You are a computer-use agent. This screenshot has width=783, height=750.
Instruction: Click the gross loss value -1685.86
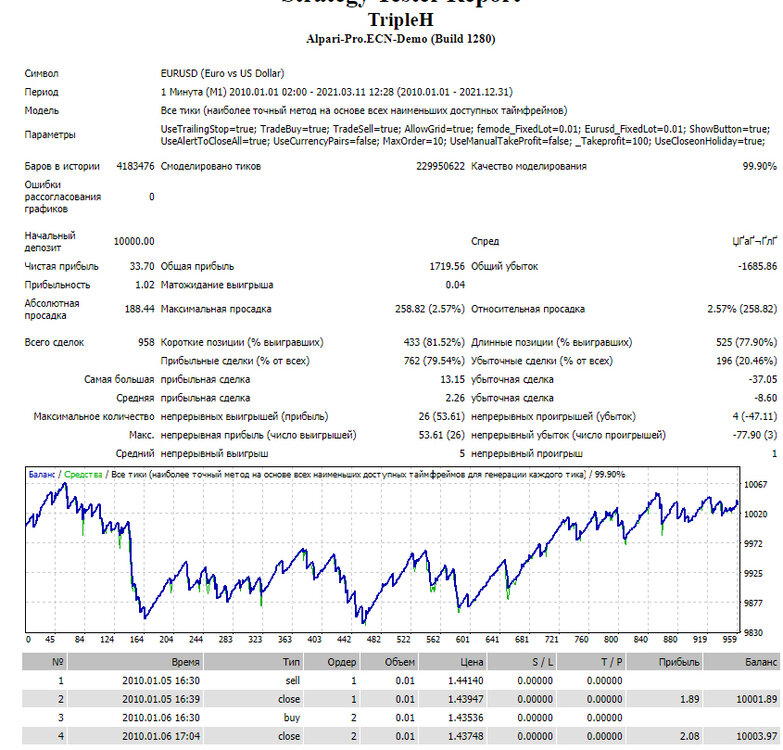click(x=758, y=266)
